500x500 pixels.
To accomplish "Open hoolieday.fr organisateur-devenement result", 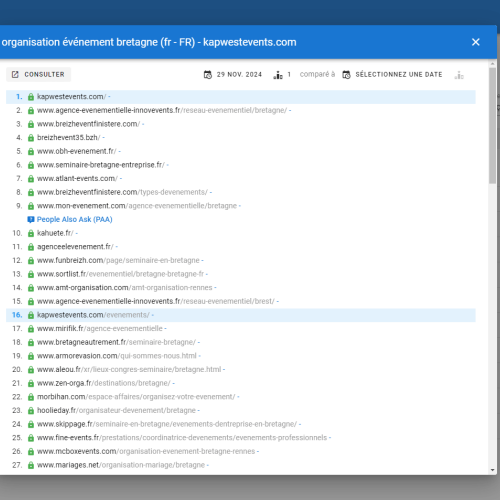I will [116, 410].
